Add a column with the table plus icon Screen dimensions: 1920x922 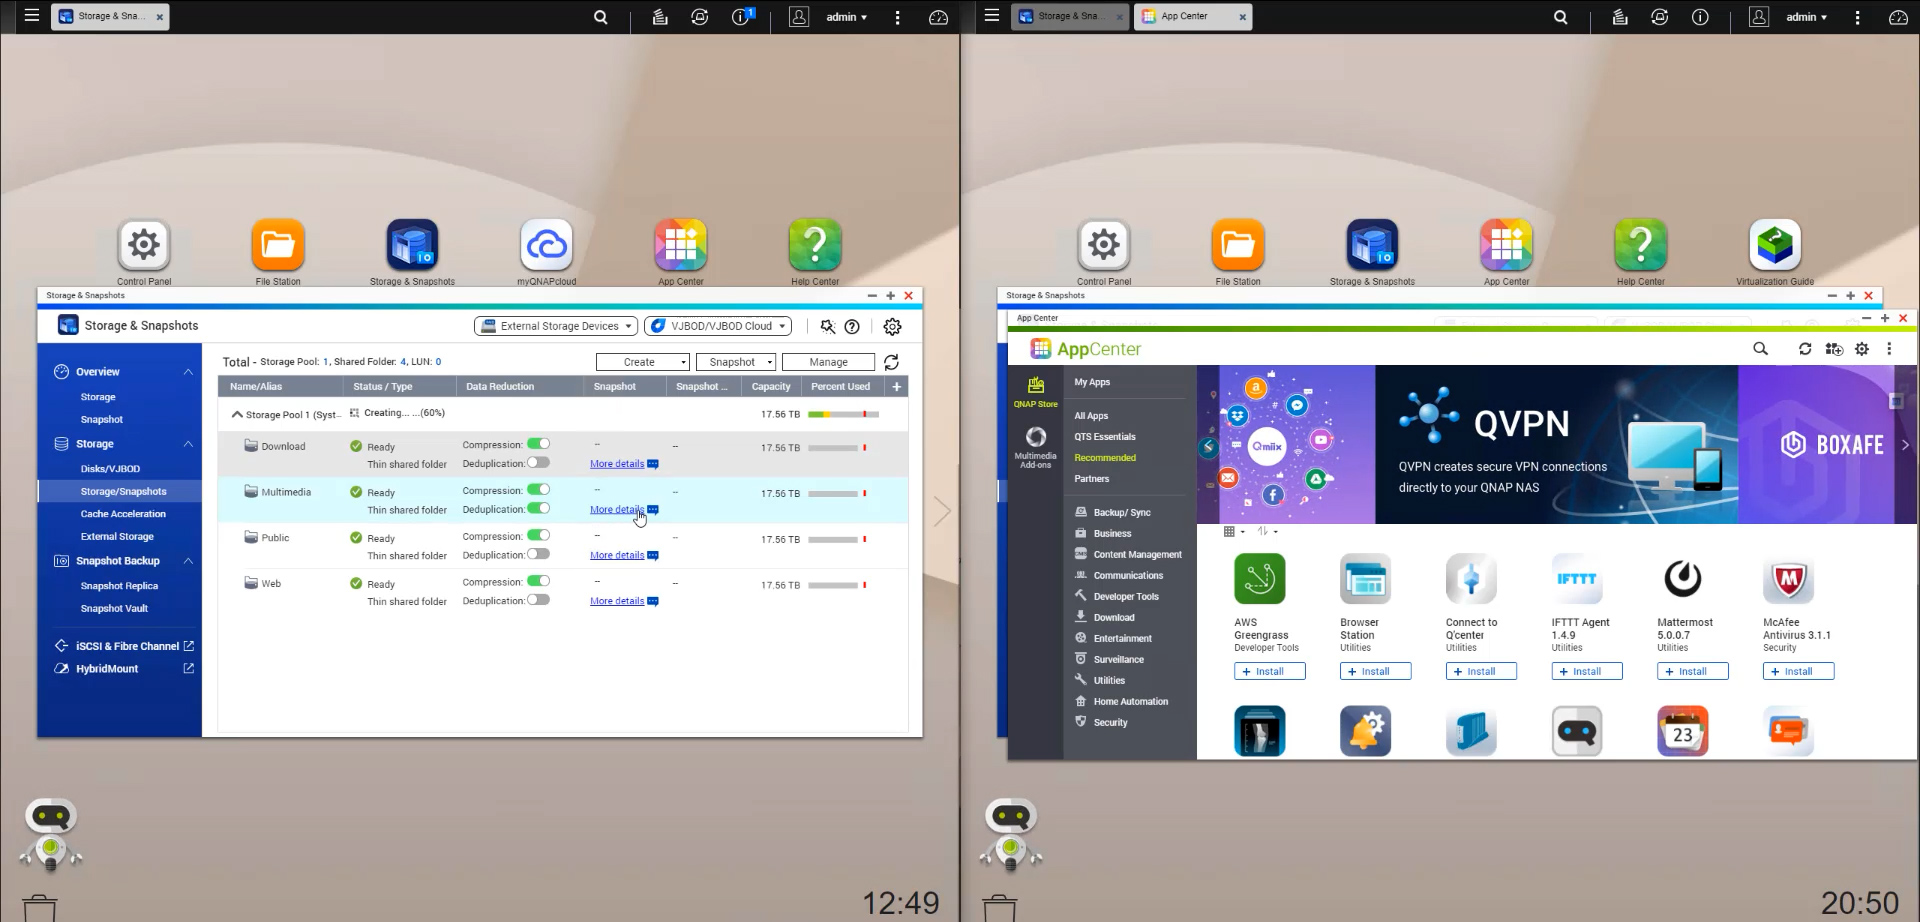[897, 387]
